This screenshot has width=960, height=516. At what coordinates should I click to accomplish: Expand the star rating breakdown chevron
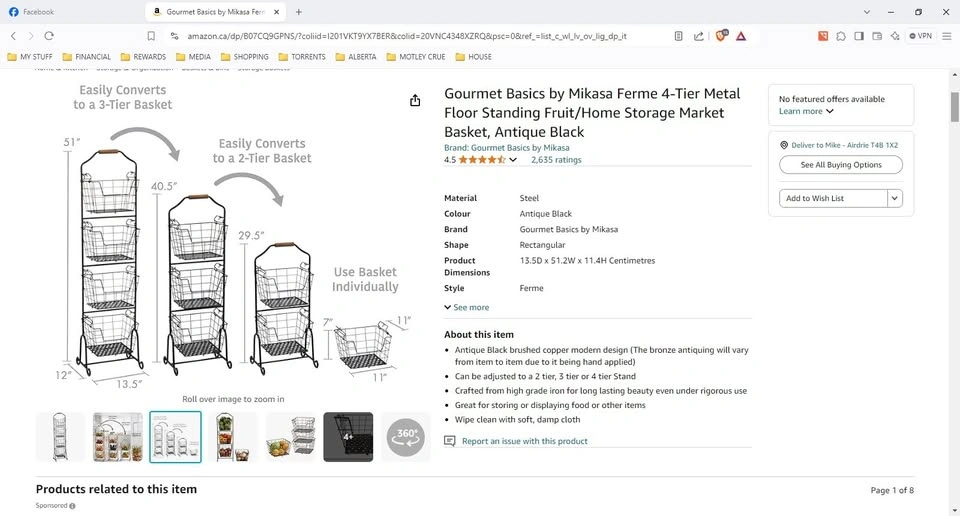click(x=513, y=160)
